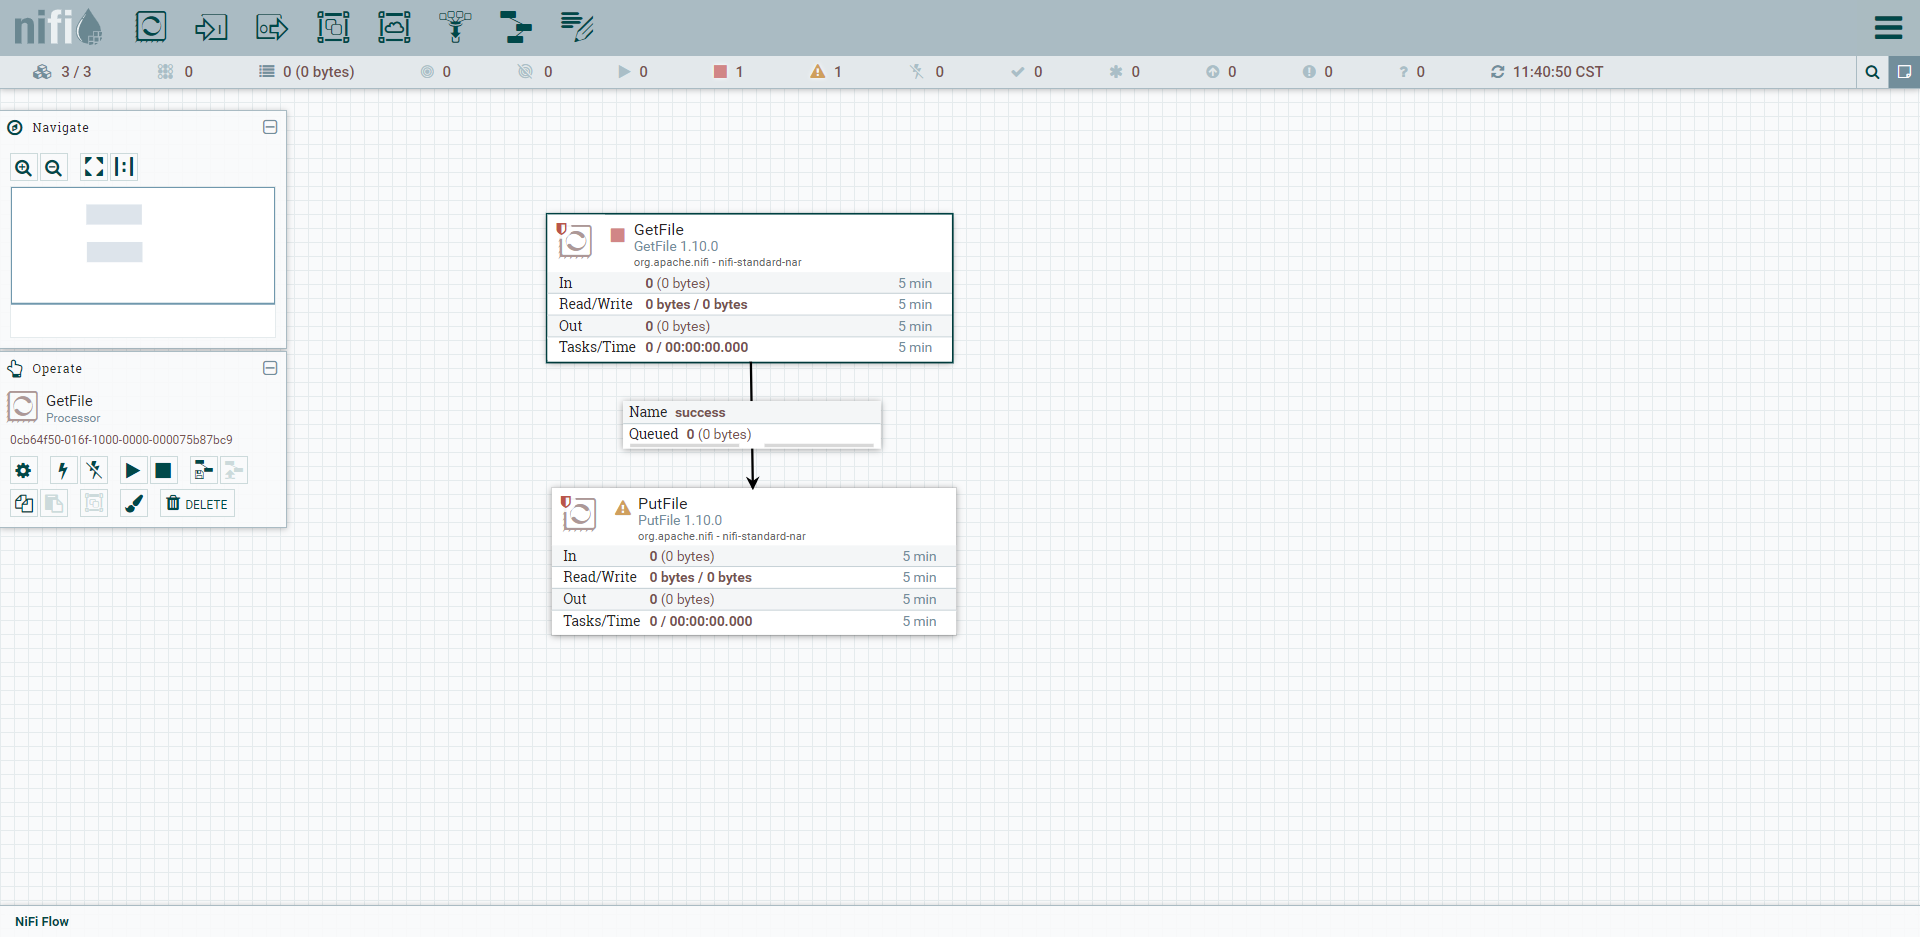Zoom out using the Navigate panel
The image size is (1920, 937).
click(x=54, y=168)
